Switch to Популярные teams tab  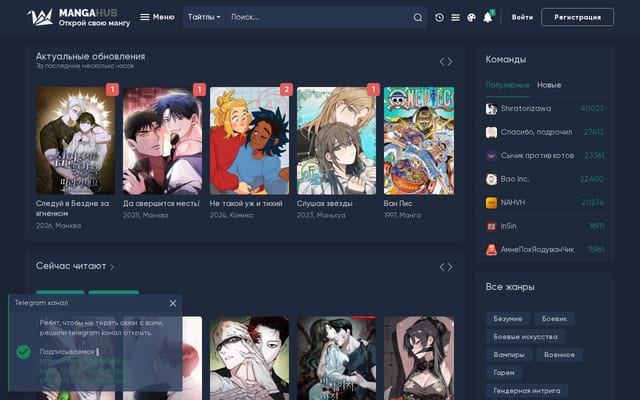[x=507, y=85]
